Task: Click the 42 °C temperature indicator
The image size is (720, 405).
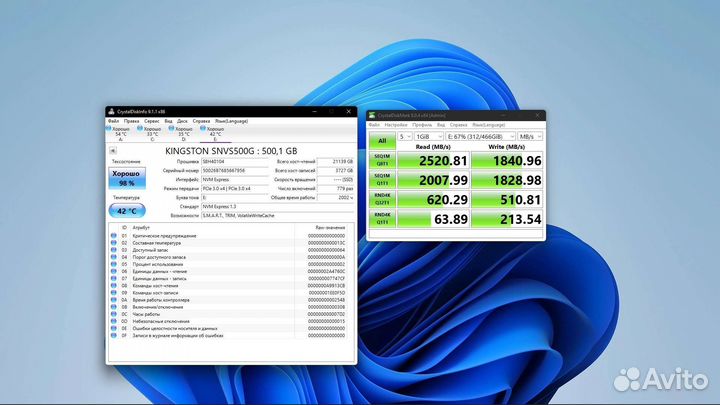Action: pyautogui.click(x=127, y=211)
